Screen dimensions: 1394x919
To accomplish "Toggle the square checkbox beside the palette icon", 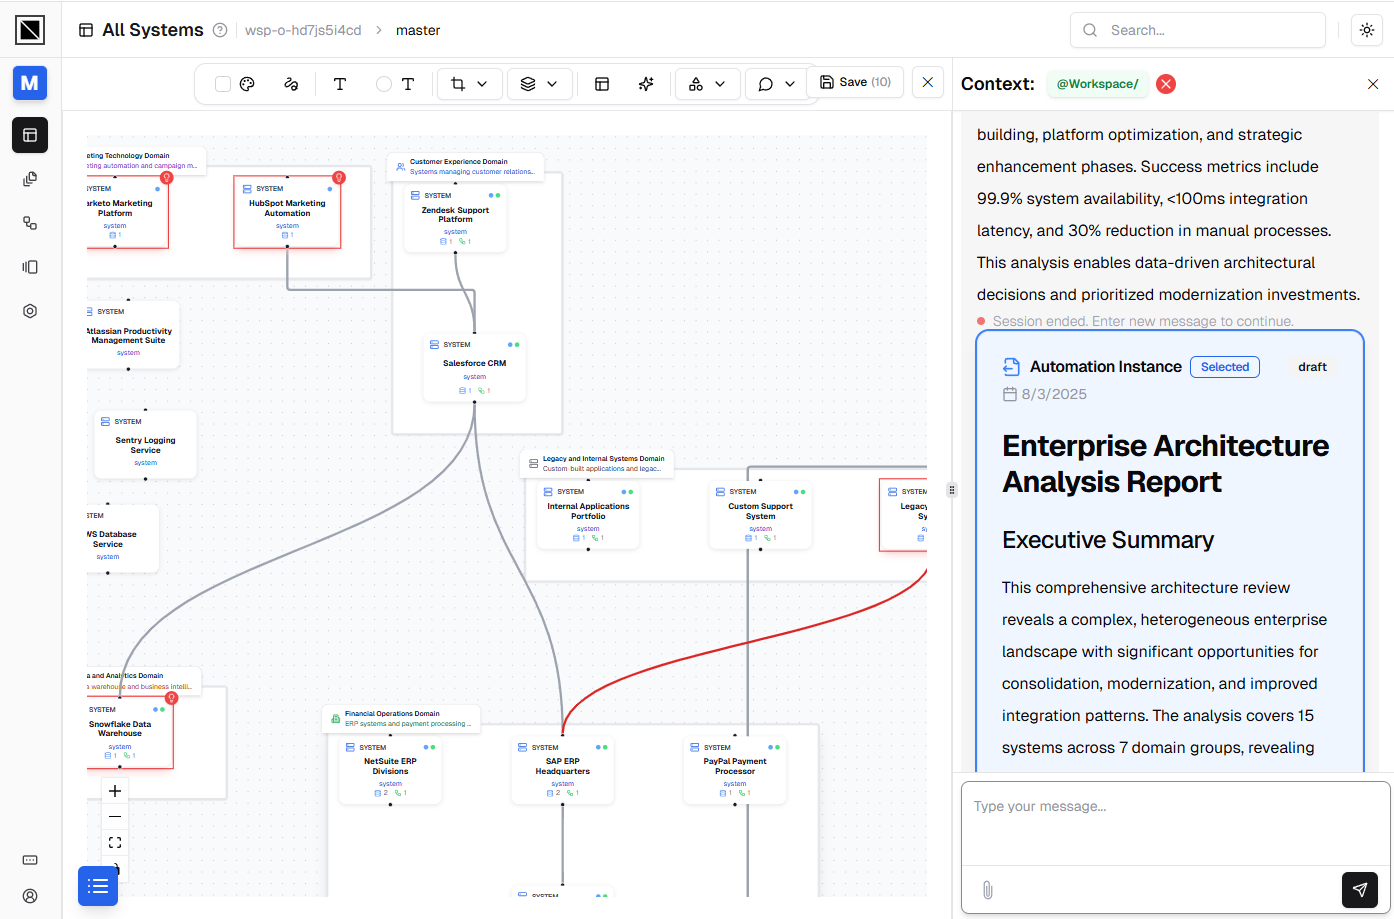I will pos(223,84).
